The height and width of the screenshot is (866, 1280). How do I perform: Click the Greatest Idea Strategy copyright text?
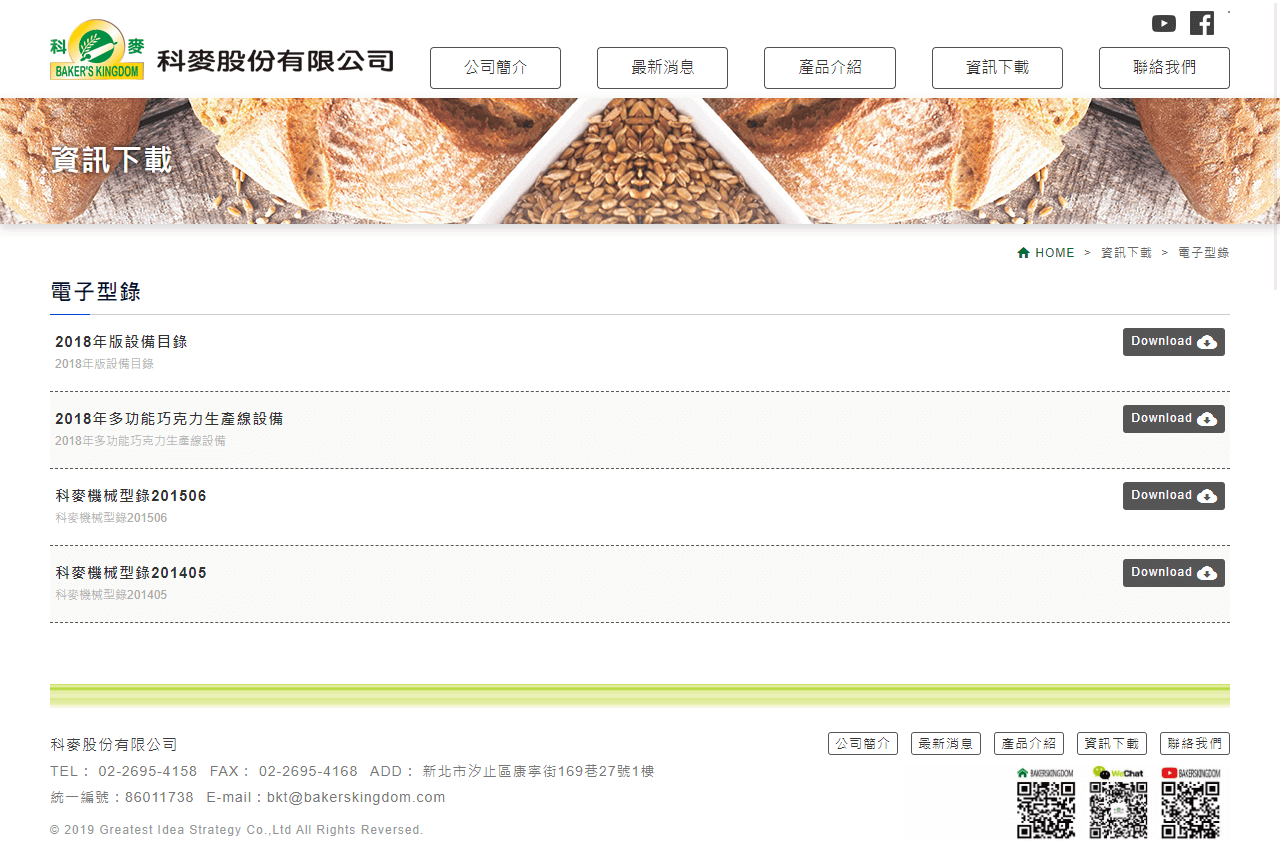(x=237, y=830)
